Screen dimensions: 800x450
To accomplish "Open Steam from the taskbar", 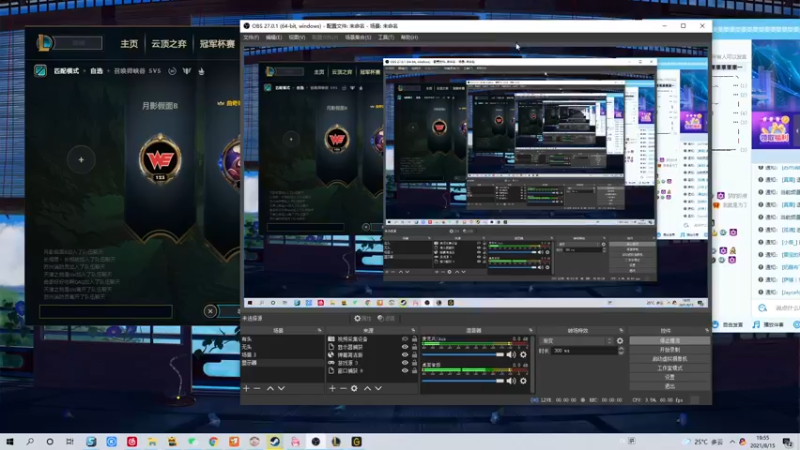I will (x=274, y=441).
